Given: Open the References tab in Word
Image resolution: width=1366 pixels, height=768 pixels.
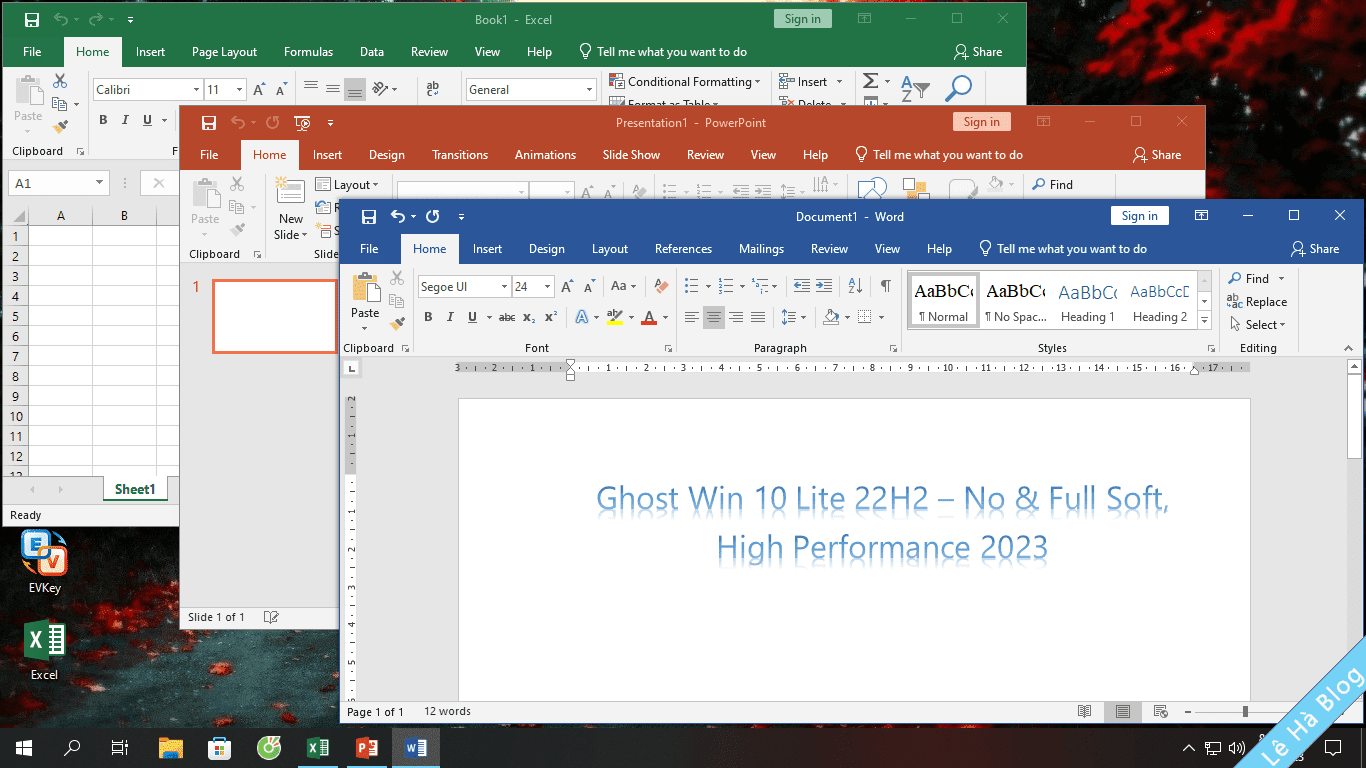Looking at the screenshot, I should click(x=683, y=249).
